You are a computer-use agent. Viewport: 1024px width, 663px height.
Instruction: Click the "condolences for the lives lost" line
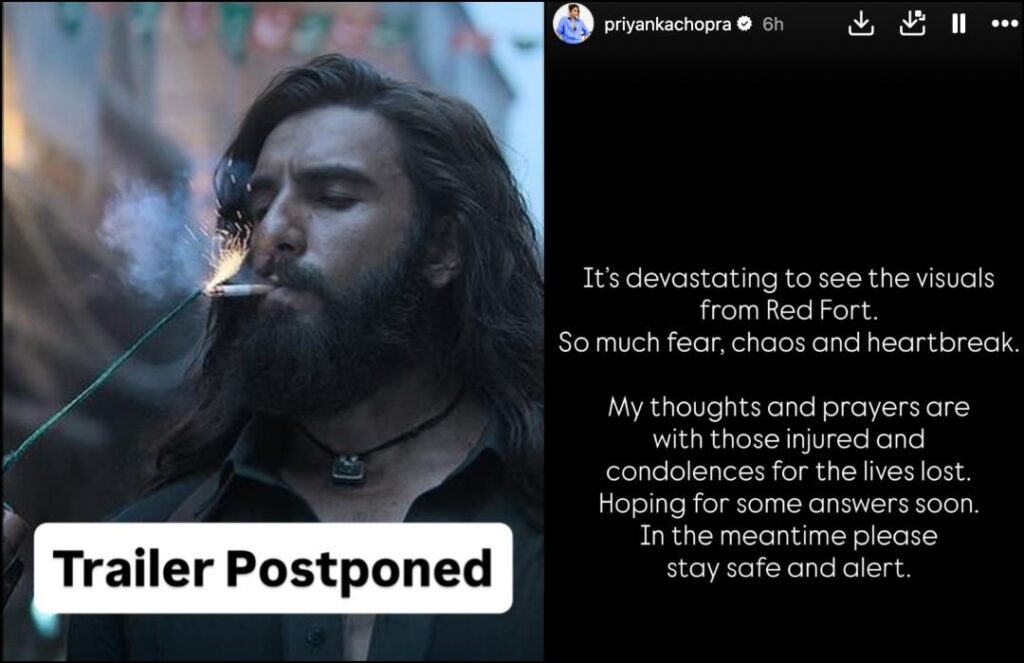pyautogui.click(x=788, y=472)
